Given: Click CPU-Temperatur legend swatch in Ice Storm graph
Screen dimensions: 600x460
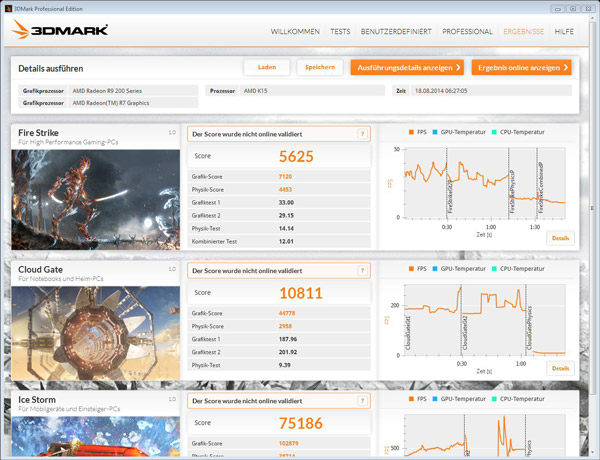Looking at the screenshot, I should [x=494, y=399].
